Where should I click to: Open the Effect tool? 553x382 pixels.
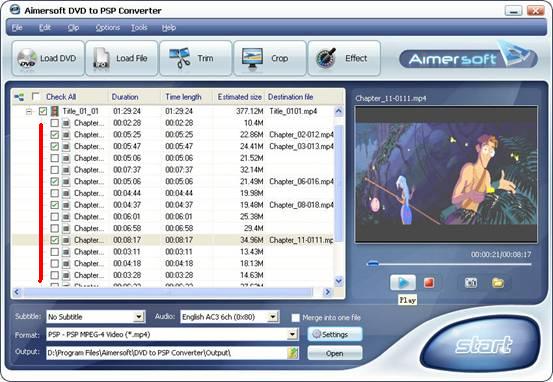(x=344, y=58)
